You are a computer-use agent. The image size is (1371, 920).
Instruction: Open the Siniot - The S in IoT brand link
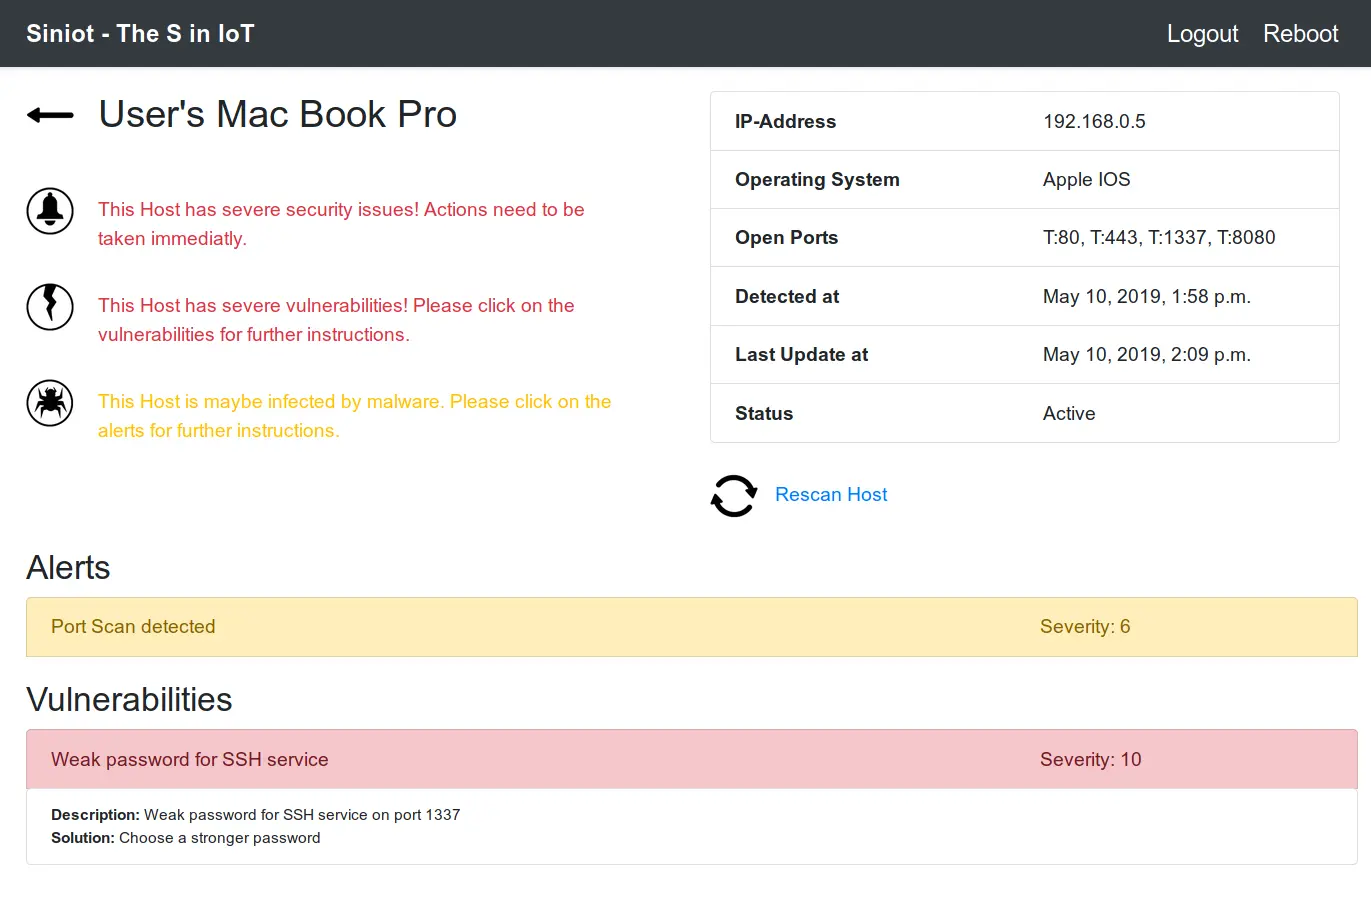pyautogui.click(x=140, y=33)
